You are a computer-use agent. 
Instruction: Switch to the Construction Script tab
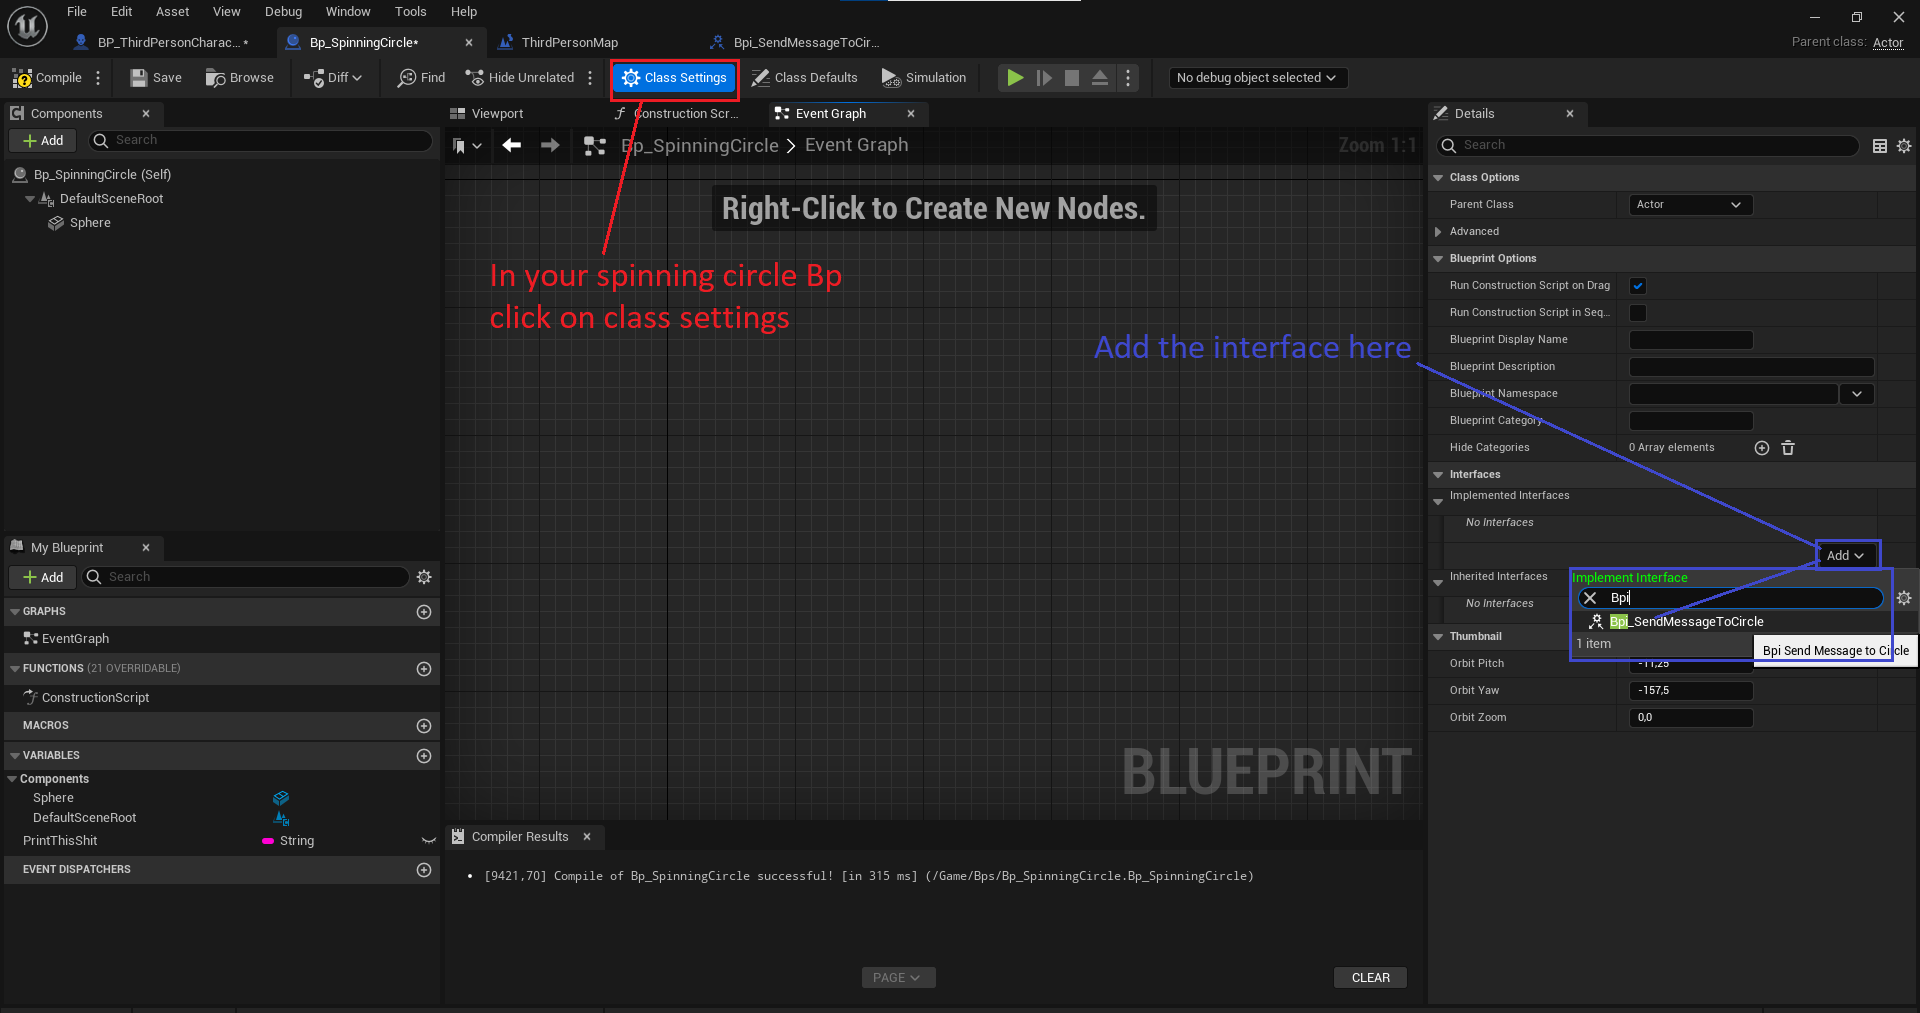tap(684, 114)
